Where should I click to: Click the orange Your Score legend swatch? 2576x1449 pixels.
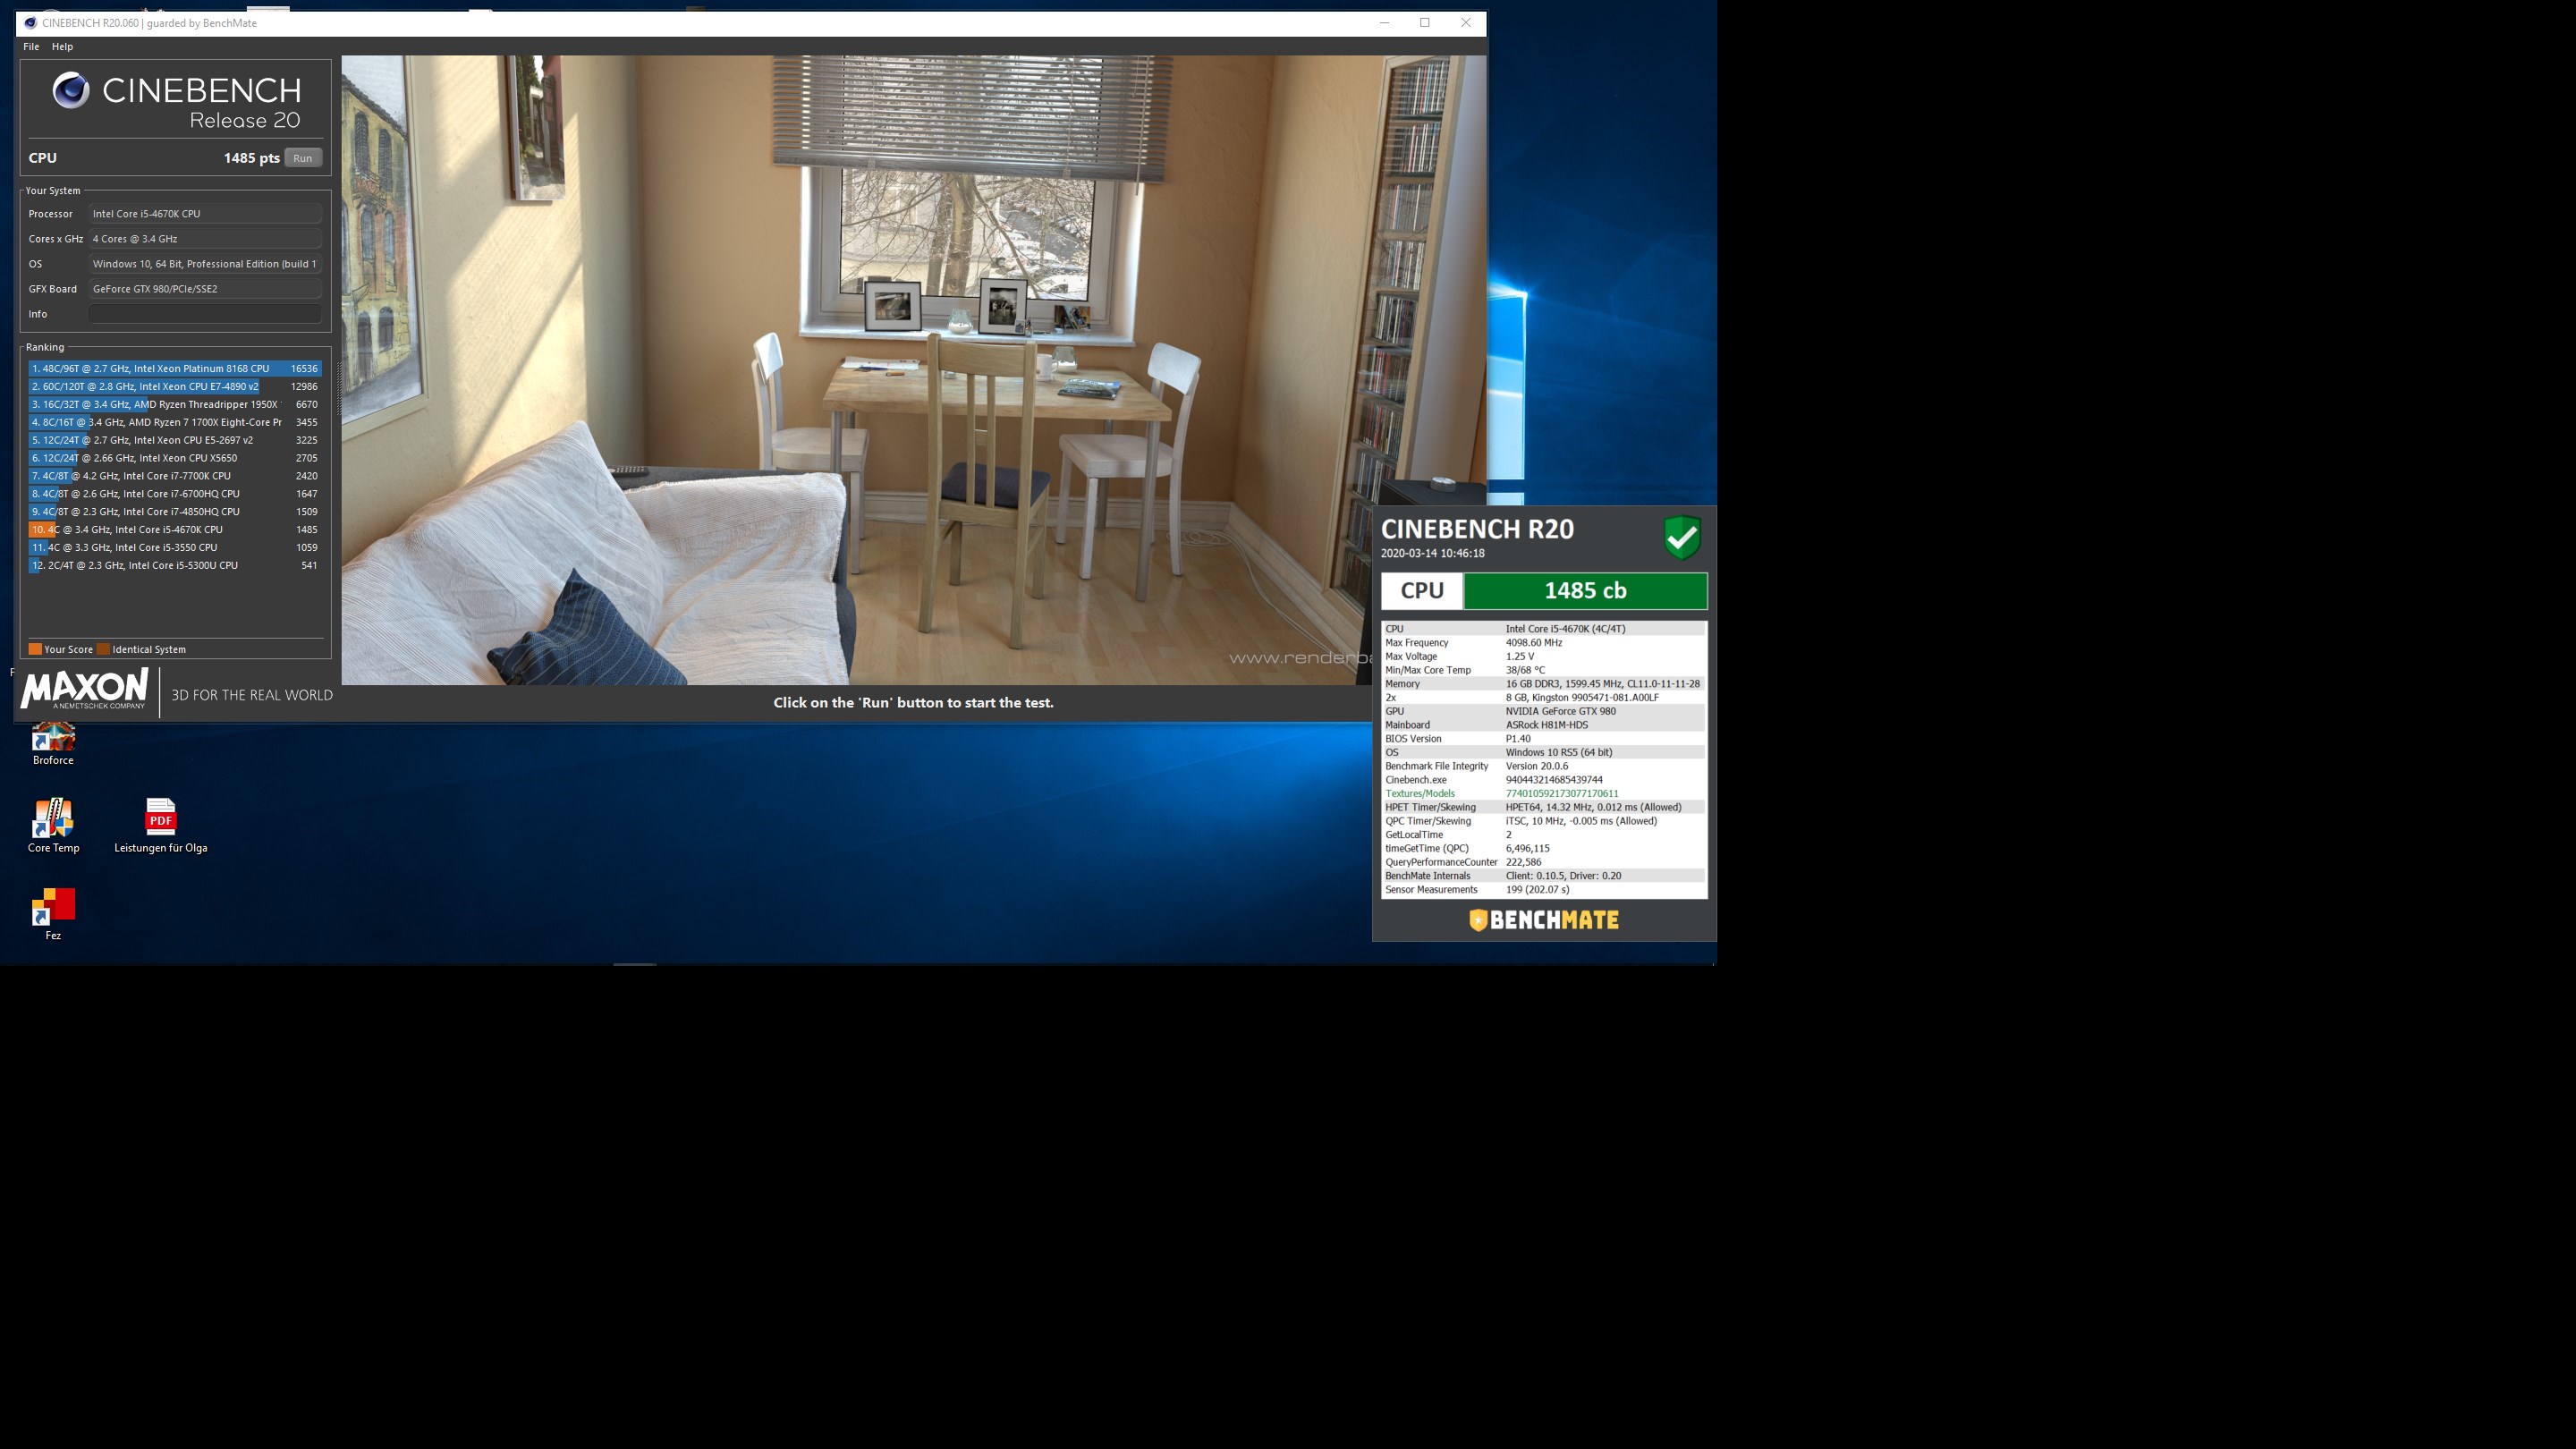(x=35, y=650)
